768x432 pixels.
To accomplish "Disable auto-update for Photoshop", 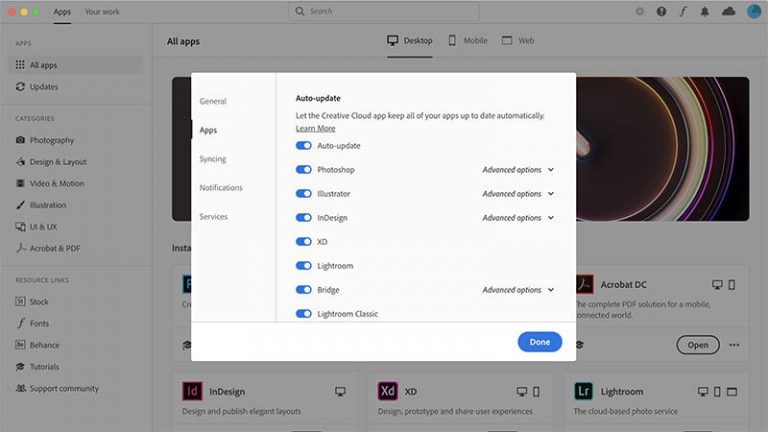I will pos(304,169).
